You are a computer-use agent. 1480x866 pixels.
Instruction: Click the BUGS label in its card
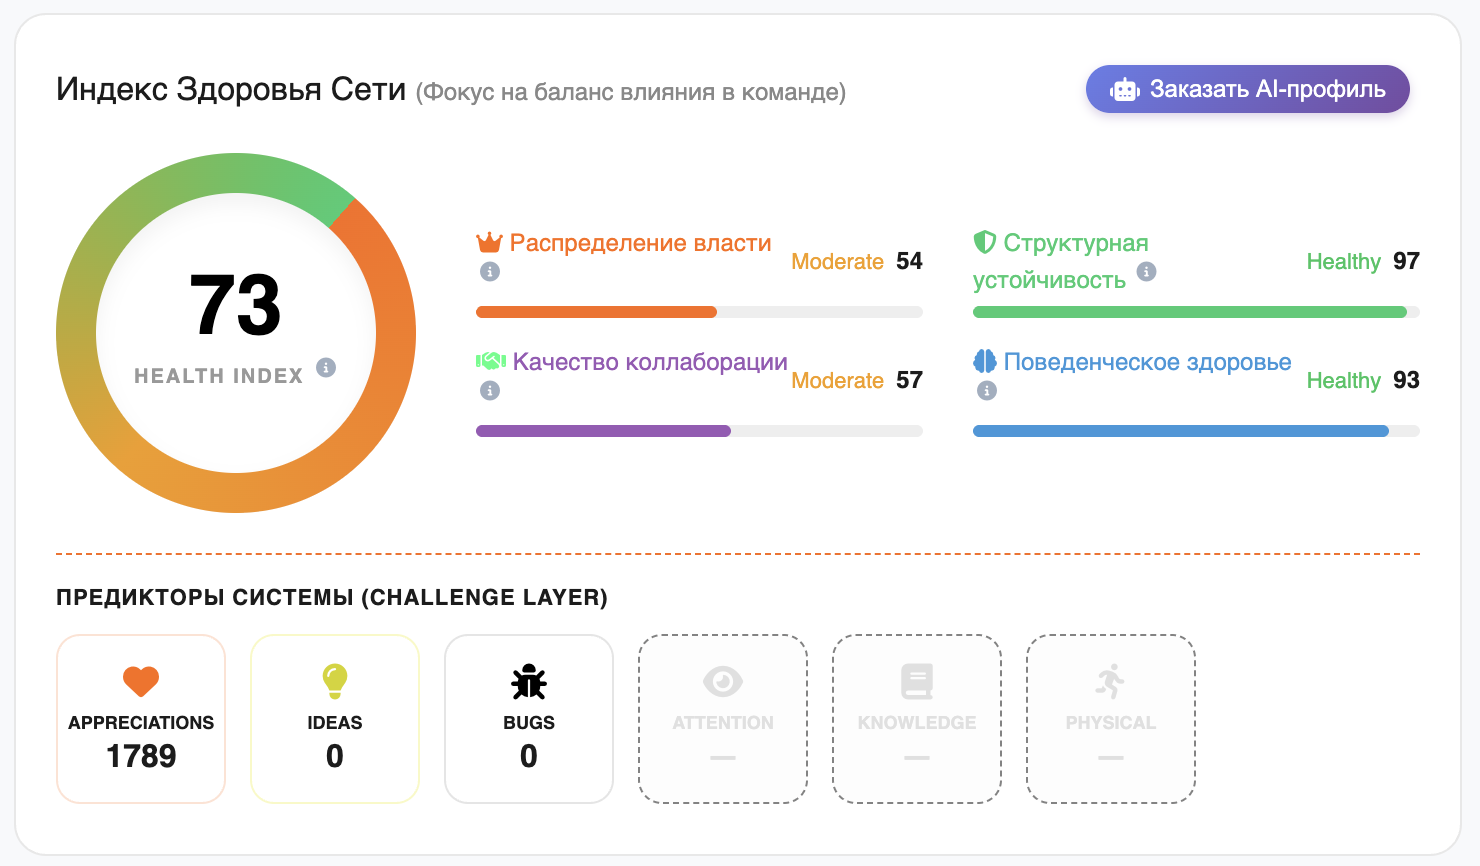click(x=529, y=723)
